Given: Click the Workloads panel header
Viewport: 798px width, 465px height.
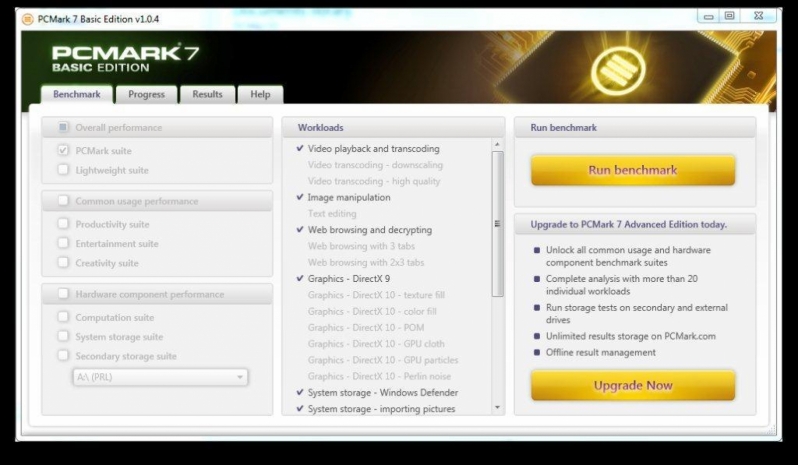Looking at the screenshot, I should point(393,127).
